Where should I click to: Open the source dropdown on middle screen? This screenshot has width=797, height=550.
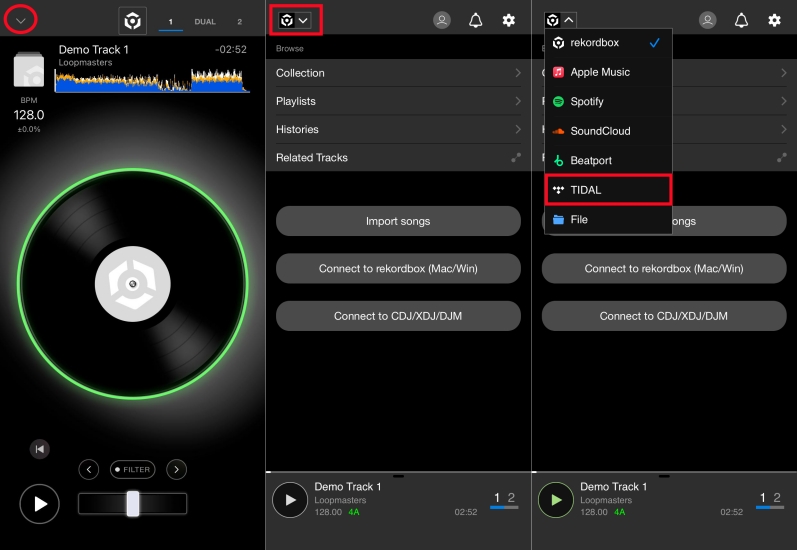tap(295, 20)
